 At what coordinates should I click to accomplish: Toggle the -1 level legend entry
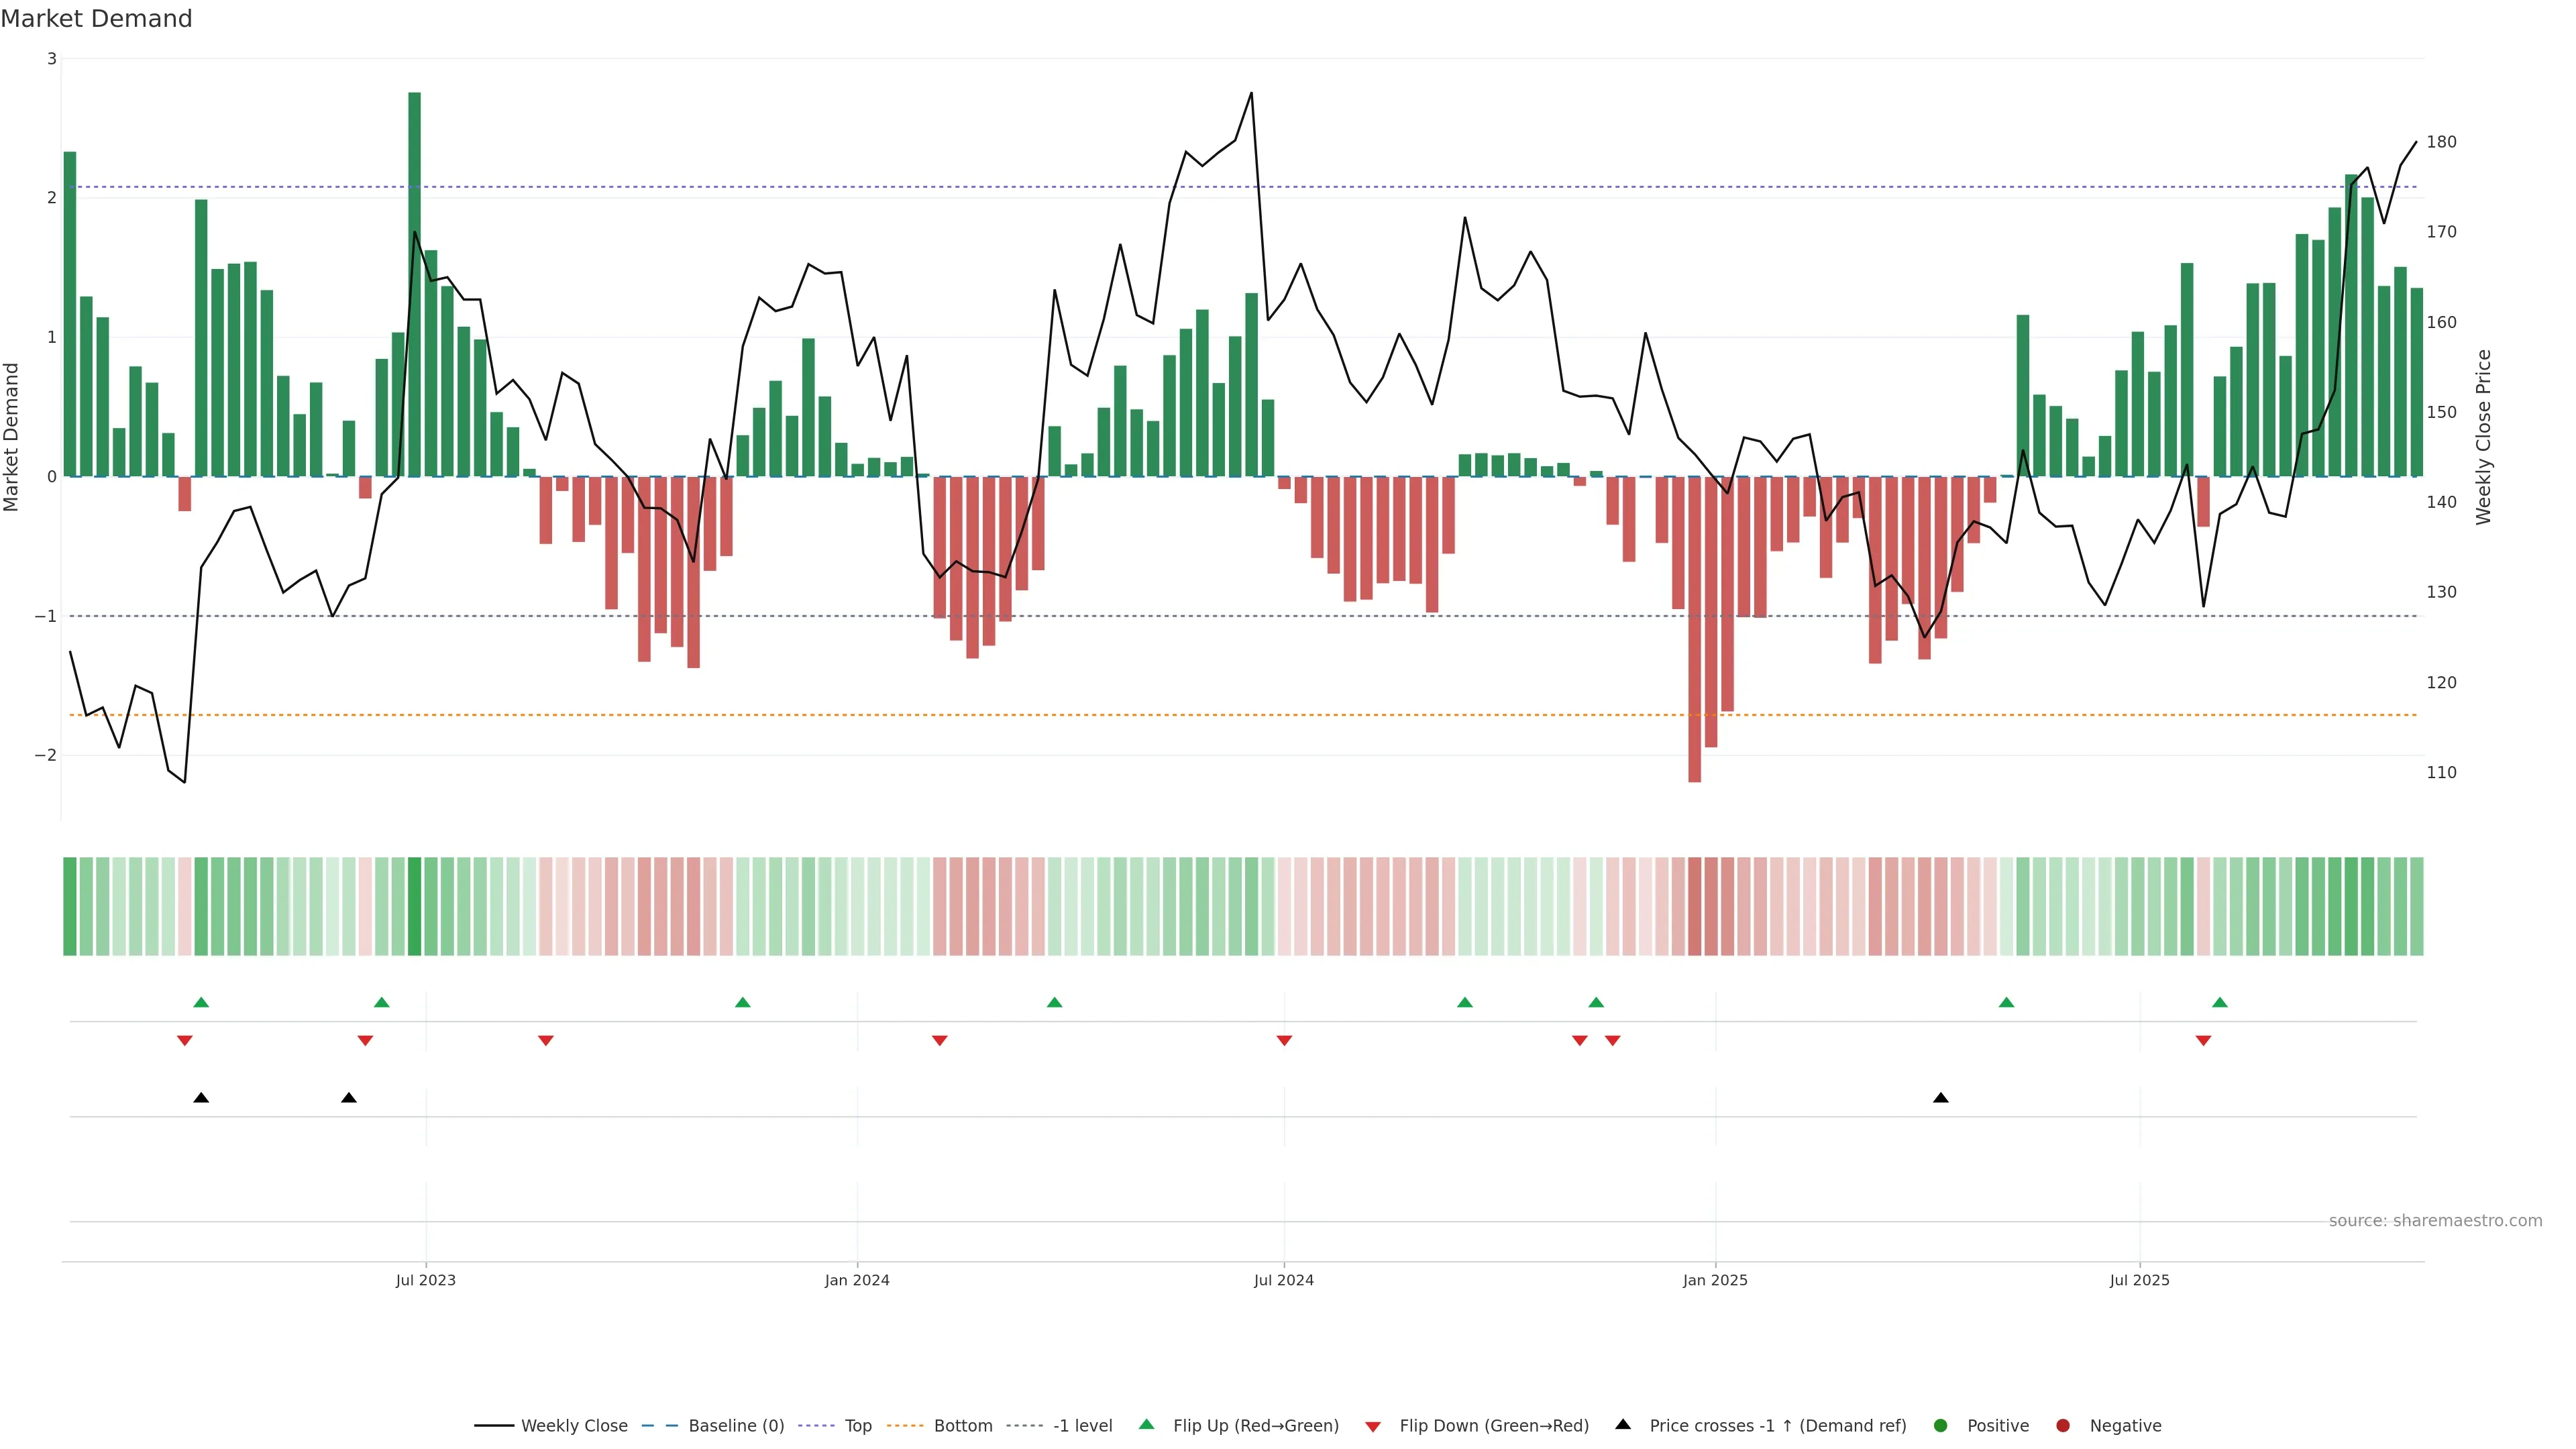[1082, 1425]
